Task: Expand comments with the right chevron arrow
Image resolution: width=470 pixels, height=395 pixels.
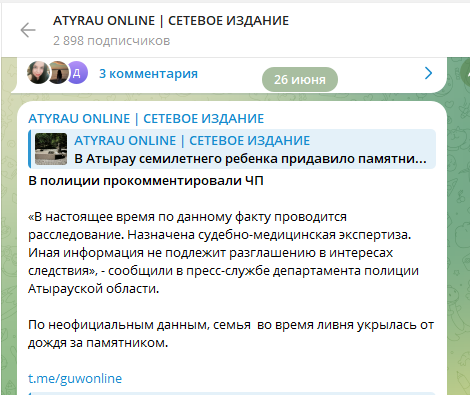Action: point(428,73)
